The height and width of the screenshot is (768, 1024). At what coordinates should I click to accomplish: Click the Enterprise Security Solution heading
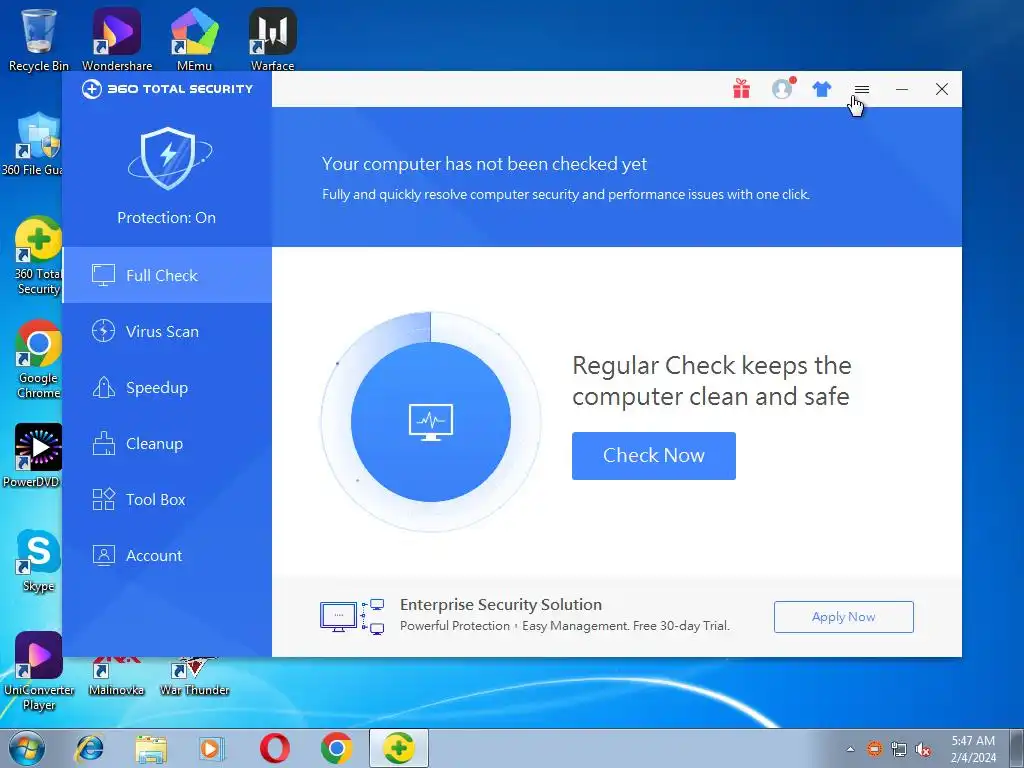(501, 605)
